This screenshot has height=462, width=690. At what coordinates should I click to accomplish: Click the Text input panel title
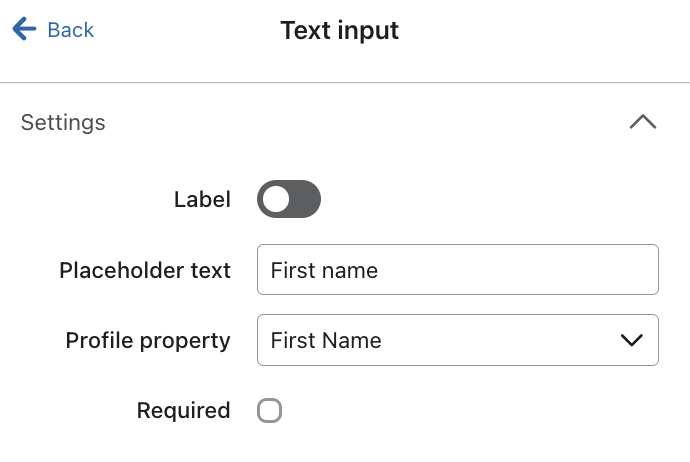pyautogui.click(x=340, y=30)
